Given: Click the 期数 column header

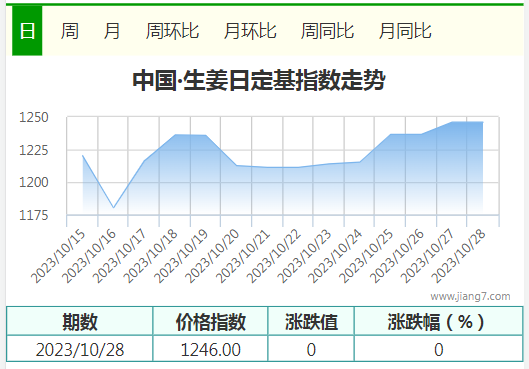Looking at the screenshot, I should [80, 321].
